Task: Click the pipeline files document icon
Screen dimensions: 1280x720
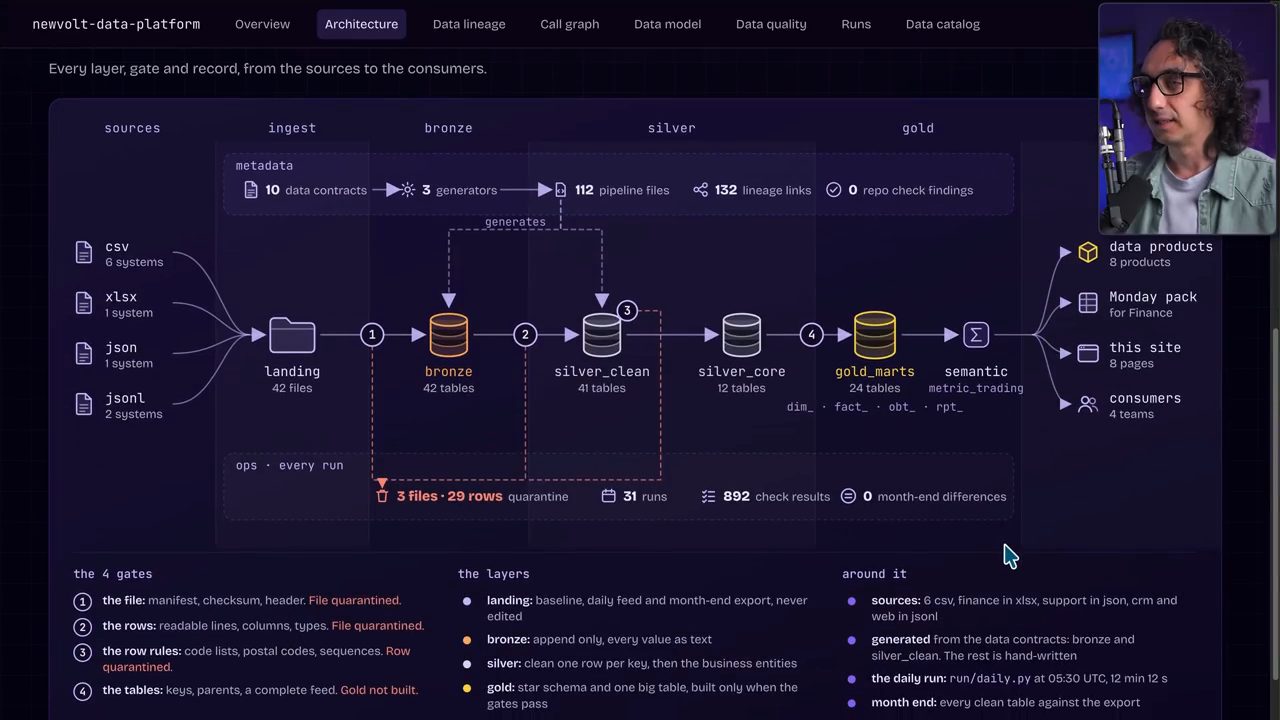Action: pyautogui.click(x=560, y=190)
